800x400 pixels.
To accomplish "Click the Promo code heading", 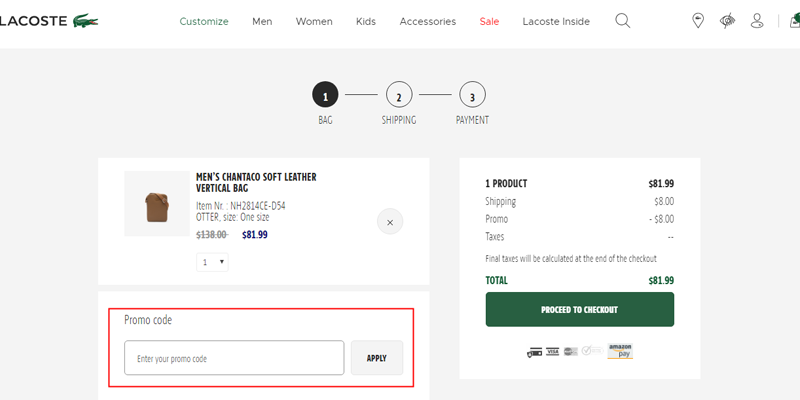I will 148,320.
